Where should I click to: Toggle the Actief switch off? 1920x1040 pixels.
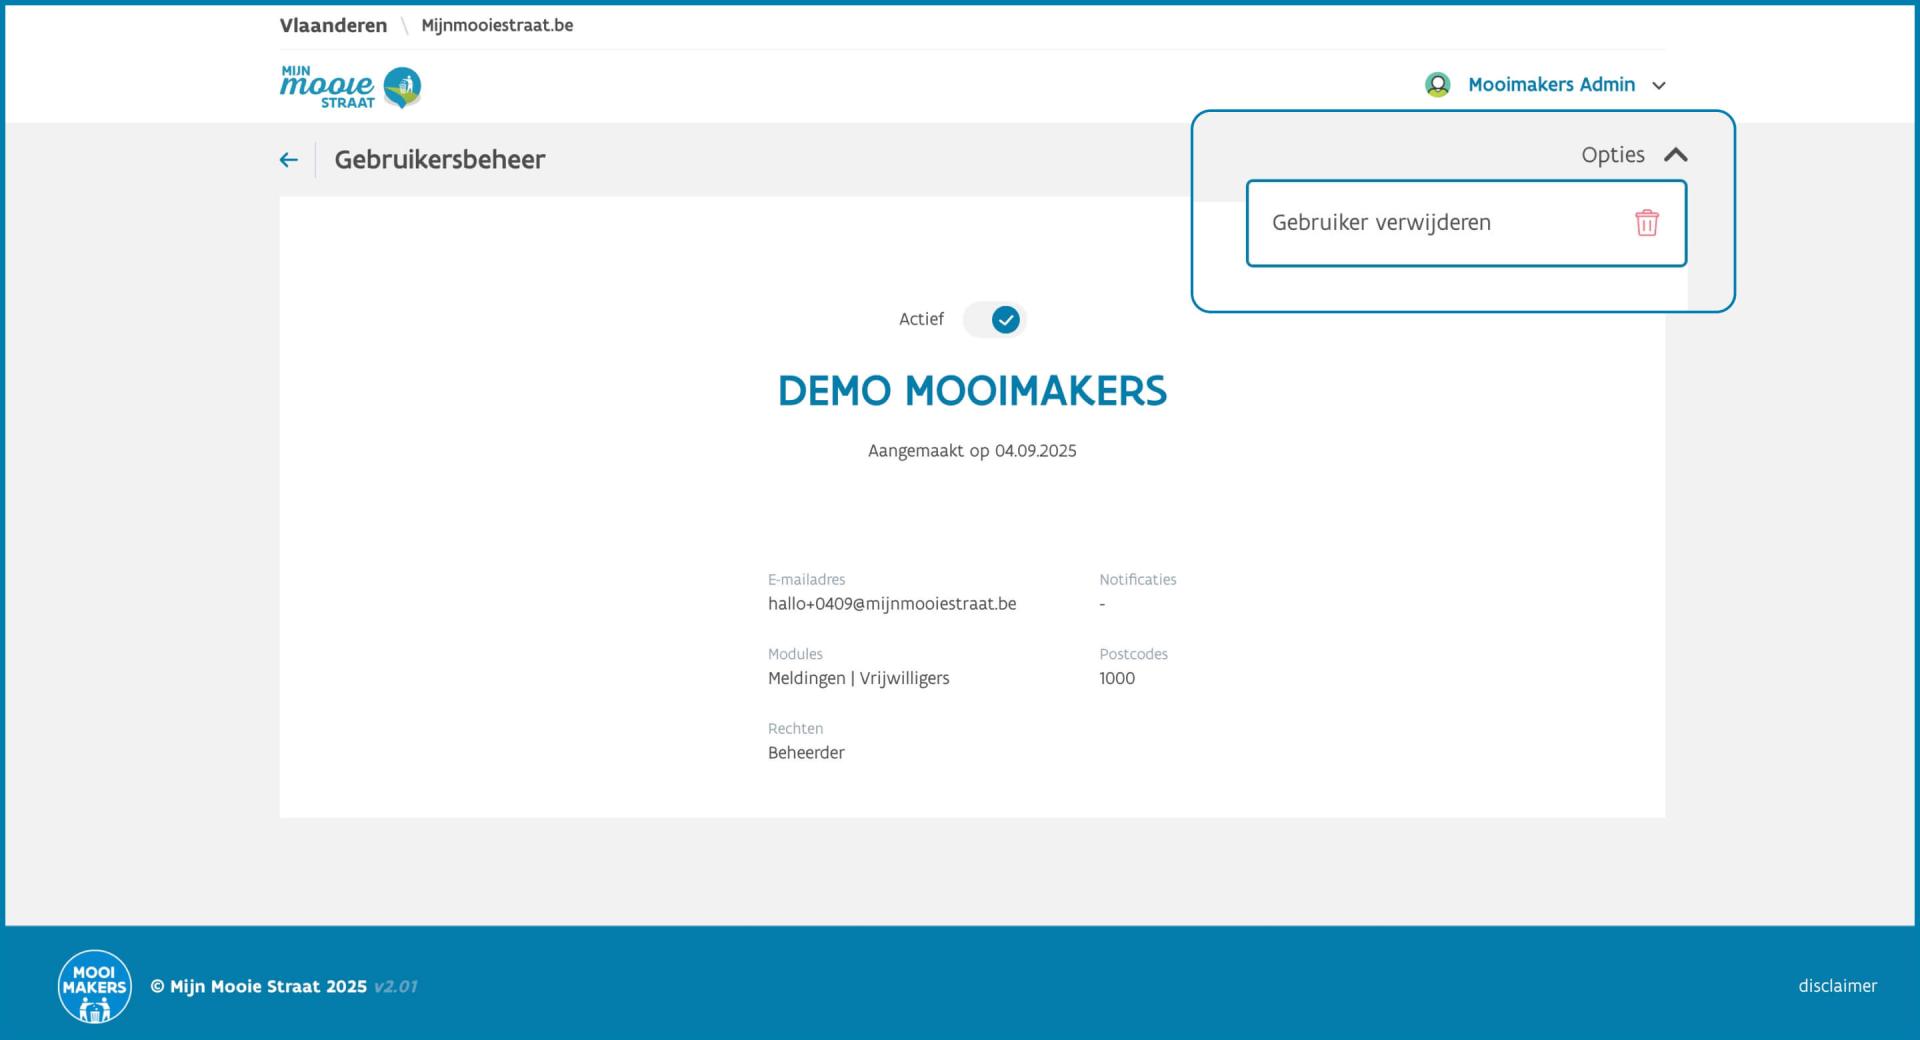click(x=994, y=320)
